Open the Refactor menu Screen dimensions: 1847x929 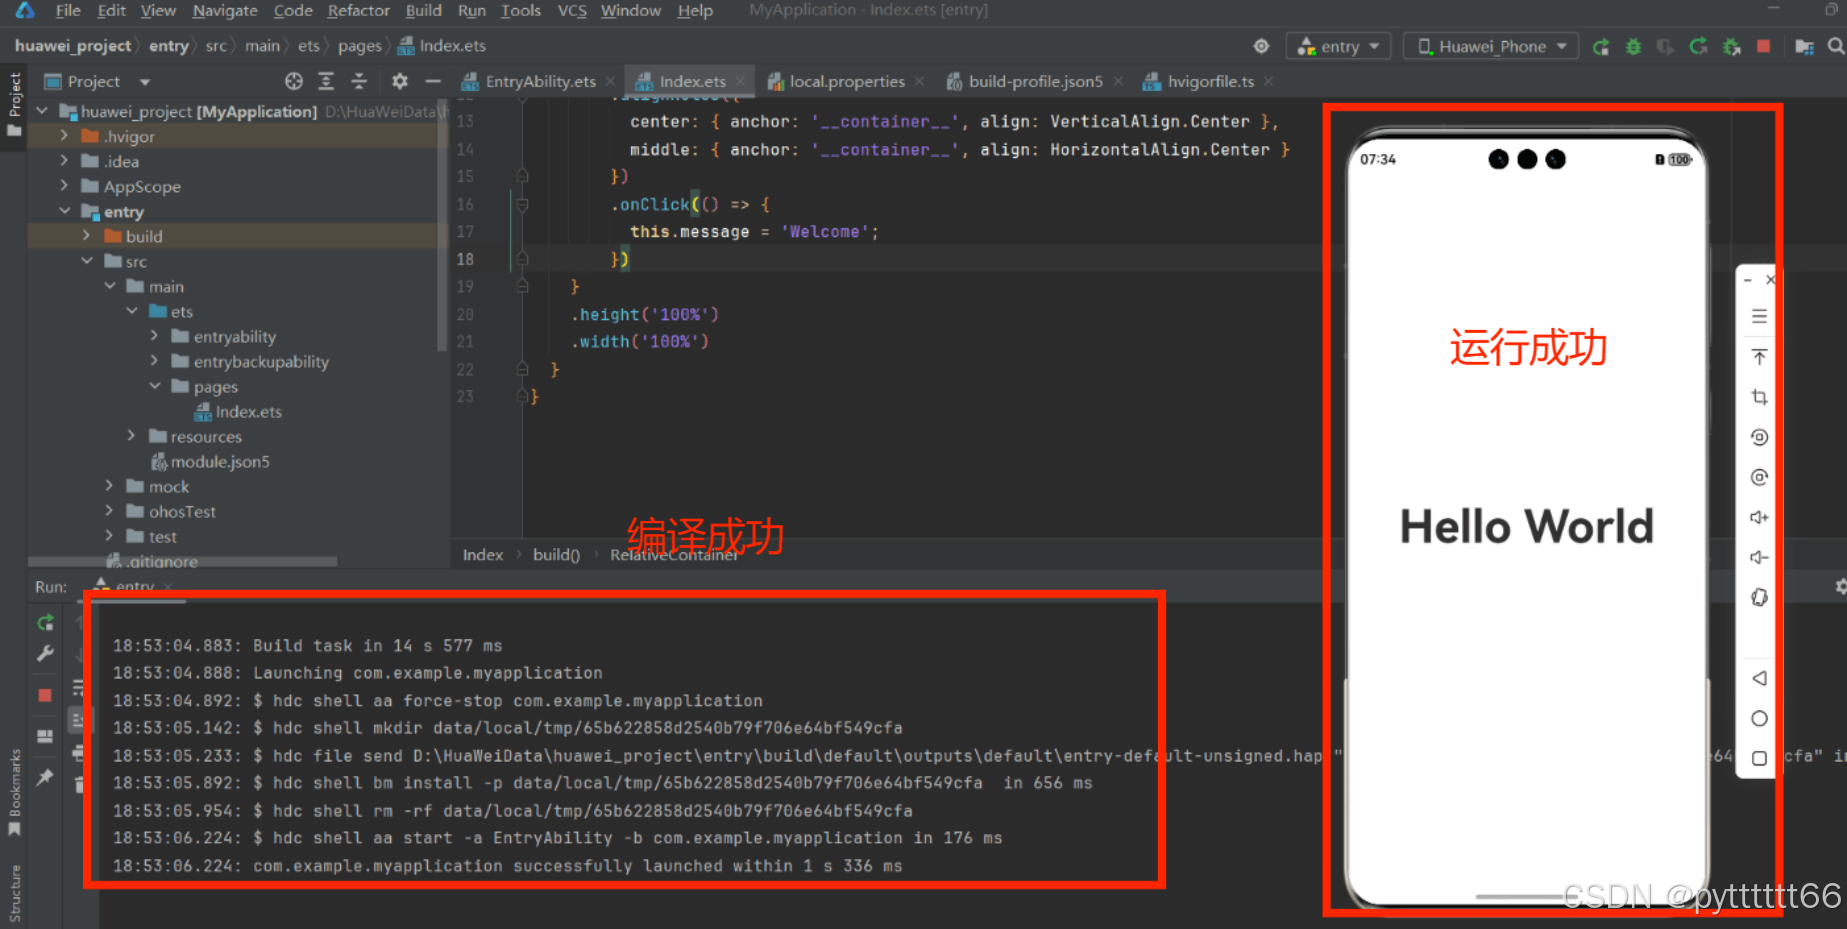[358, 10]
